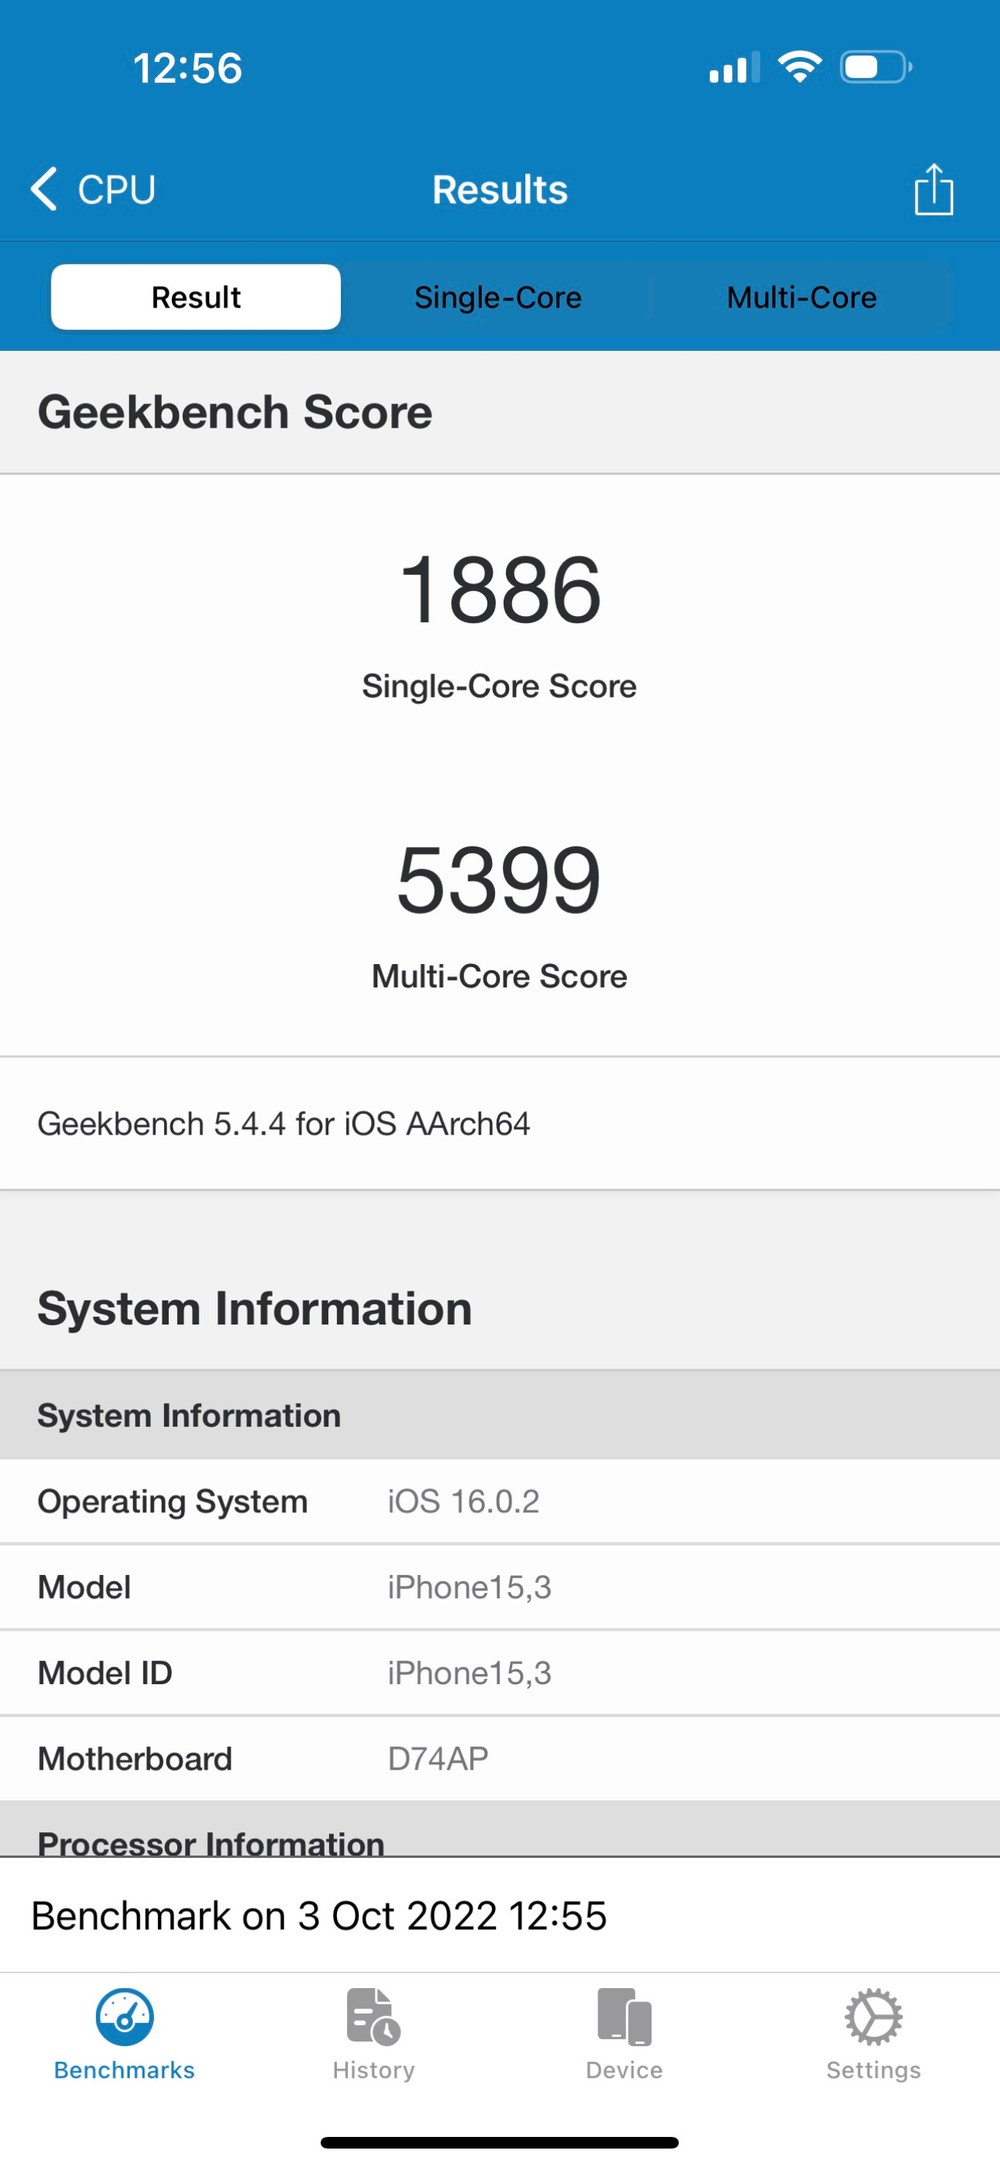Switch to the Single-Core segment
The height and width of the screenshot is (2167, 1000).
[498, 297]
